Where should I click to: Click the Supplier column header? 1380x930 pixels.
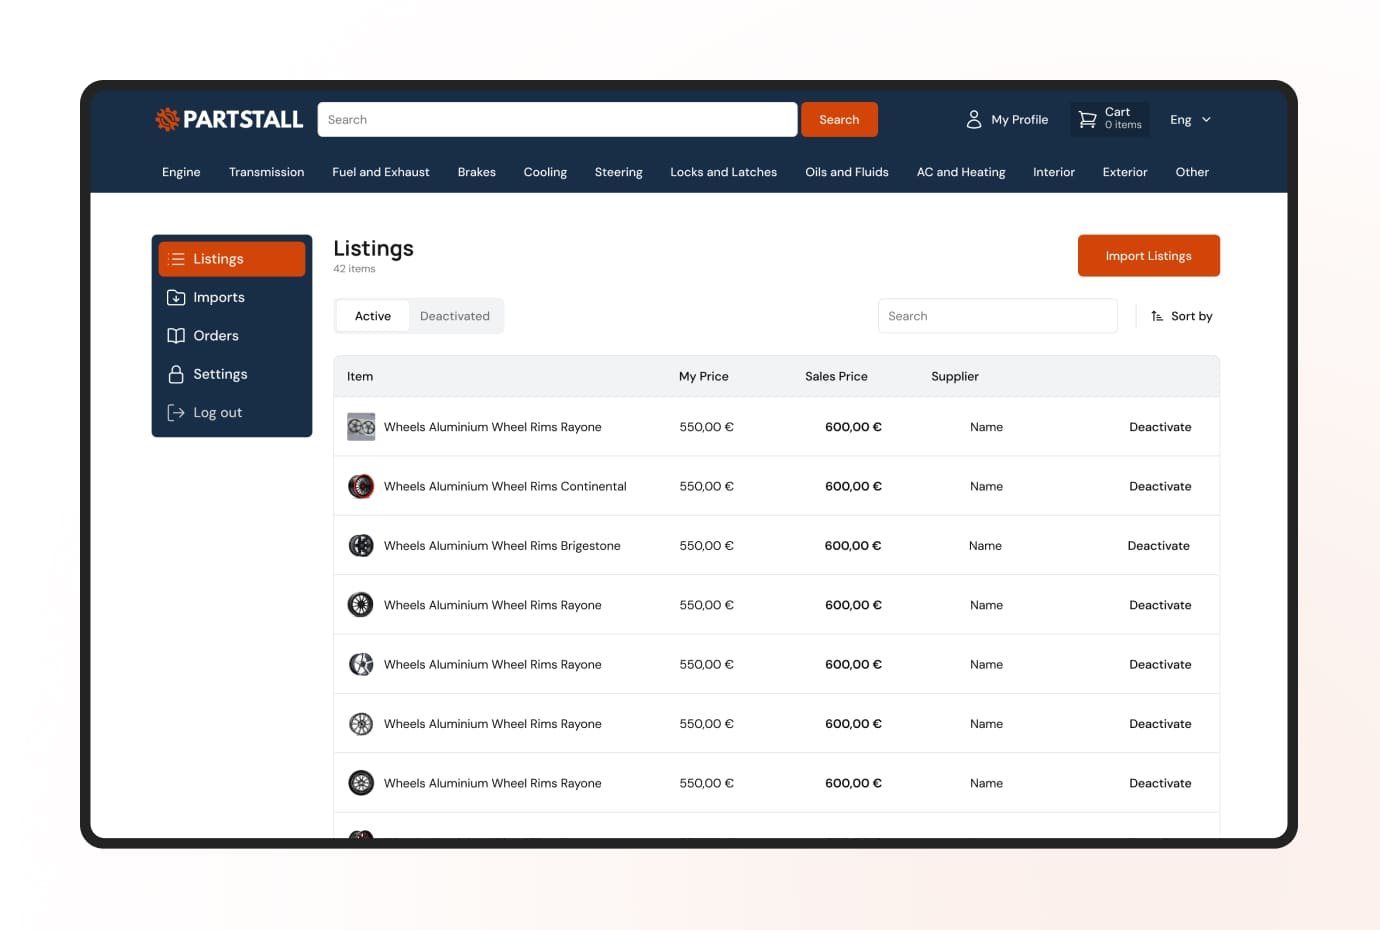click(955, 377)
